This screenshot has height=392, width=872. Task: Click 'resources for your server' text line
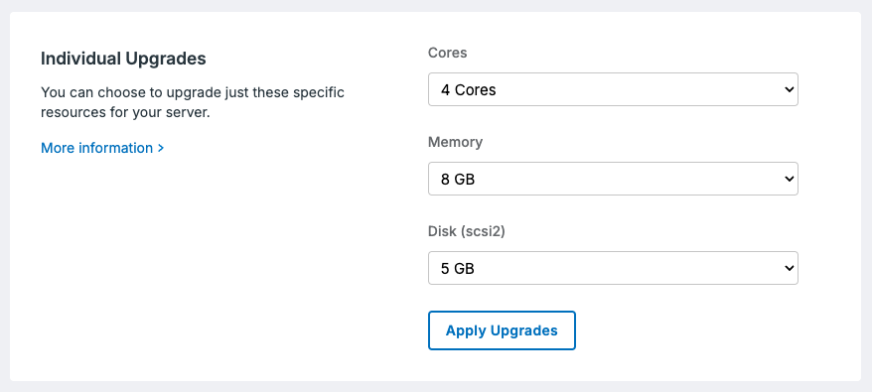pos(125,113)
